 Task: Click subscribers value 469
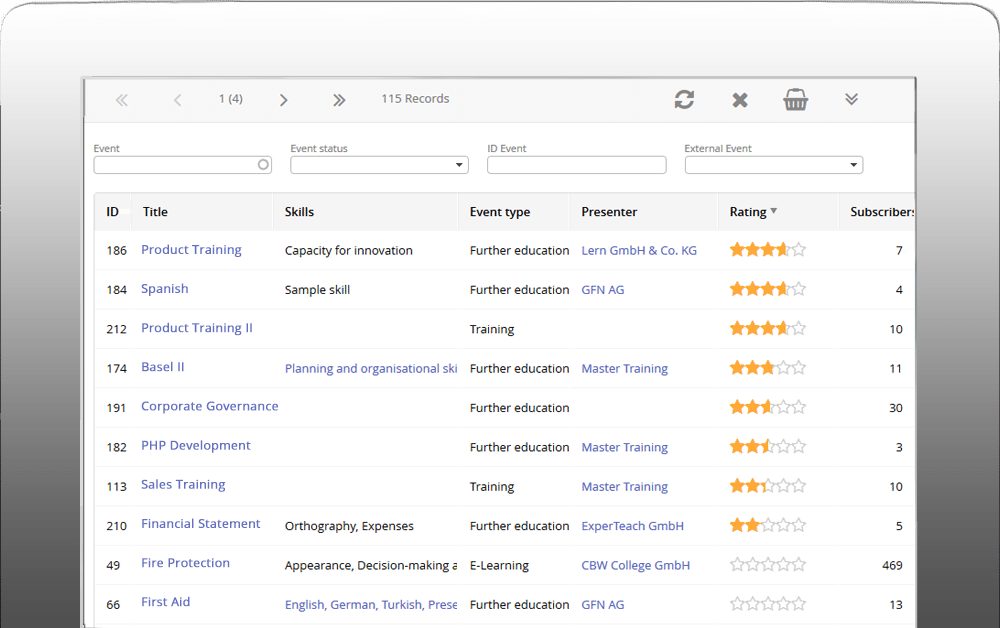point(892,566)
